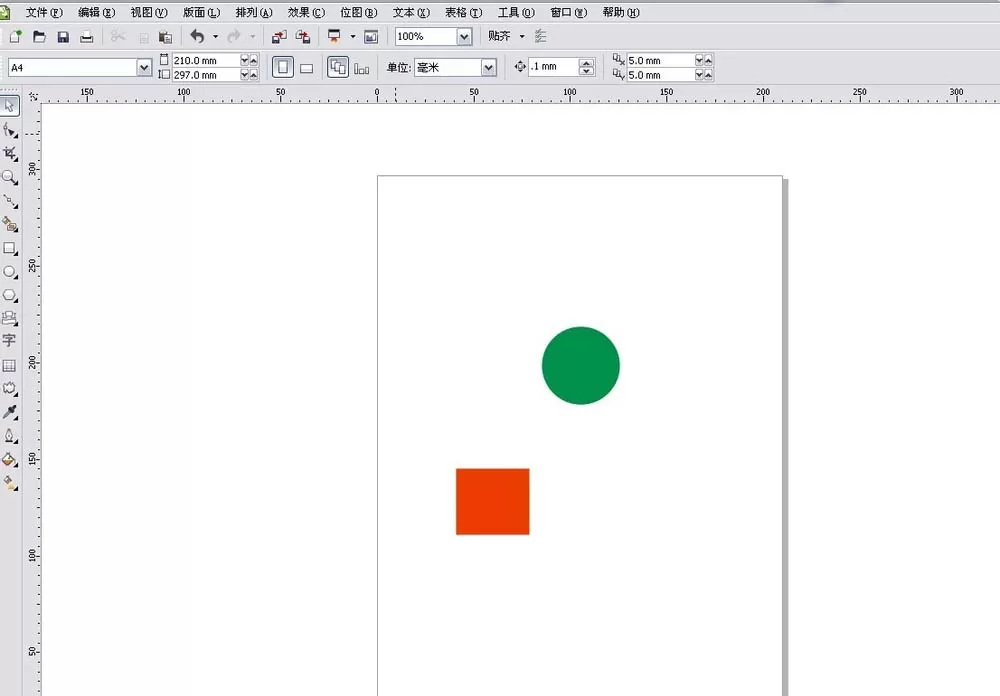Open the 编辑(E) menu
This screenshot has width=1000, height=696.
[96, 12]
